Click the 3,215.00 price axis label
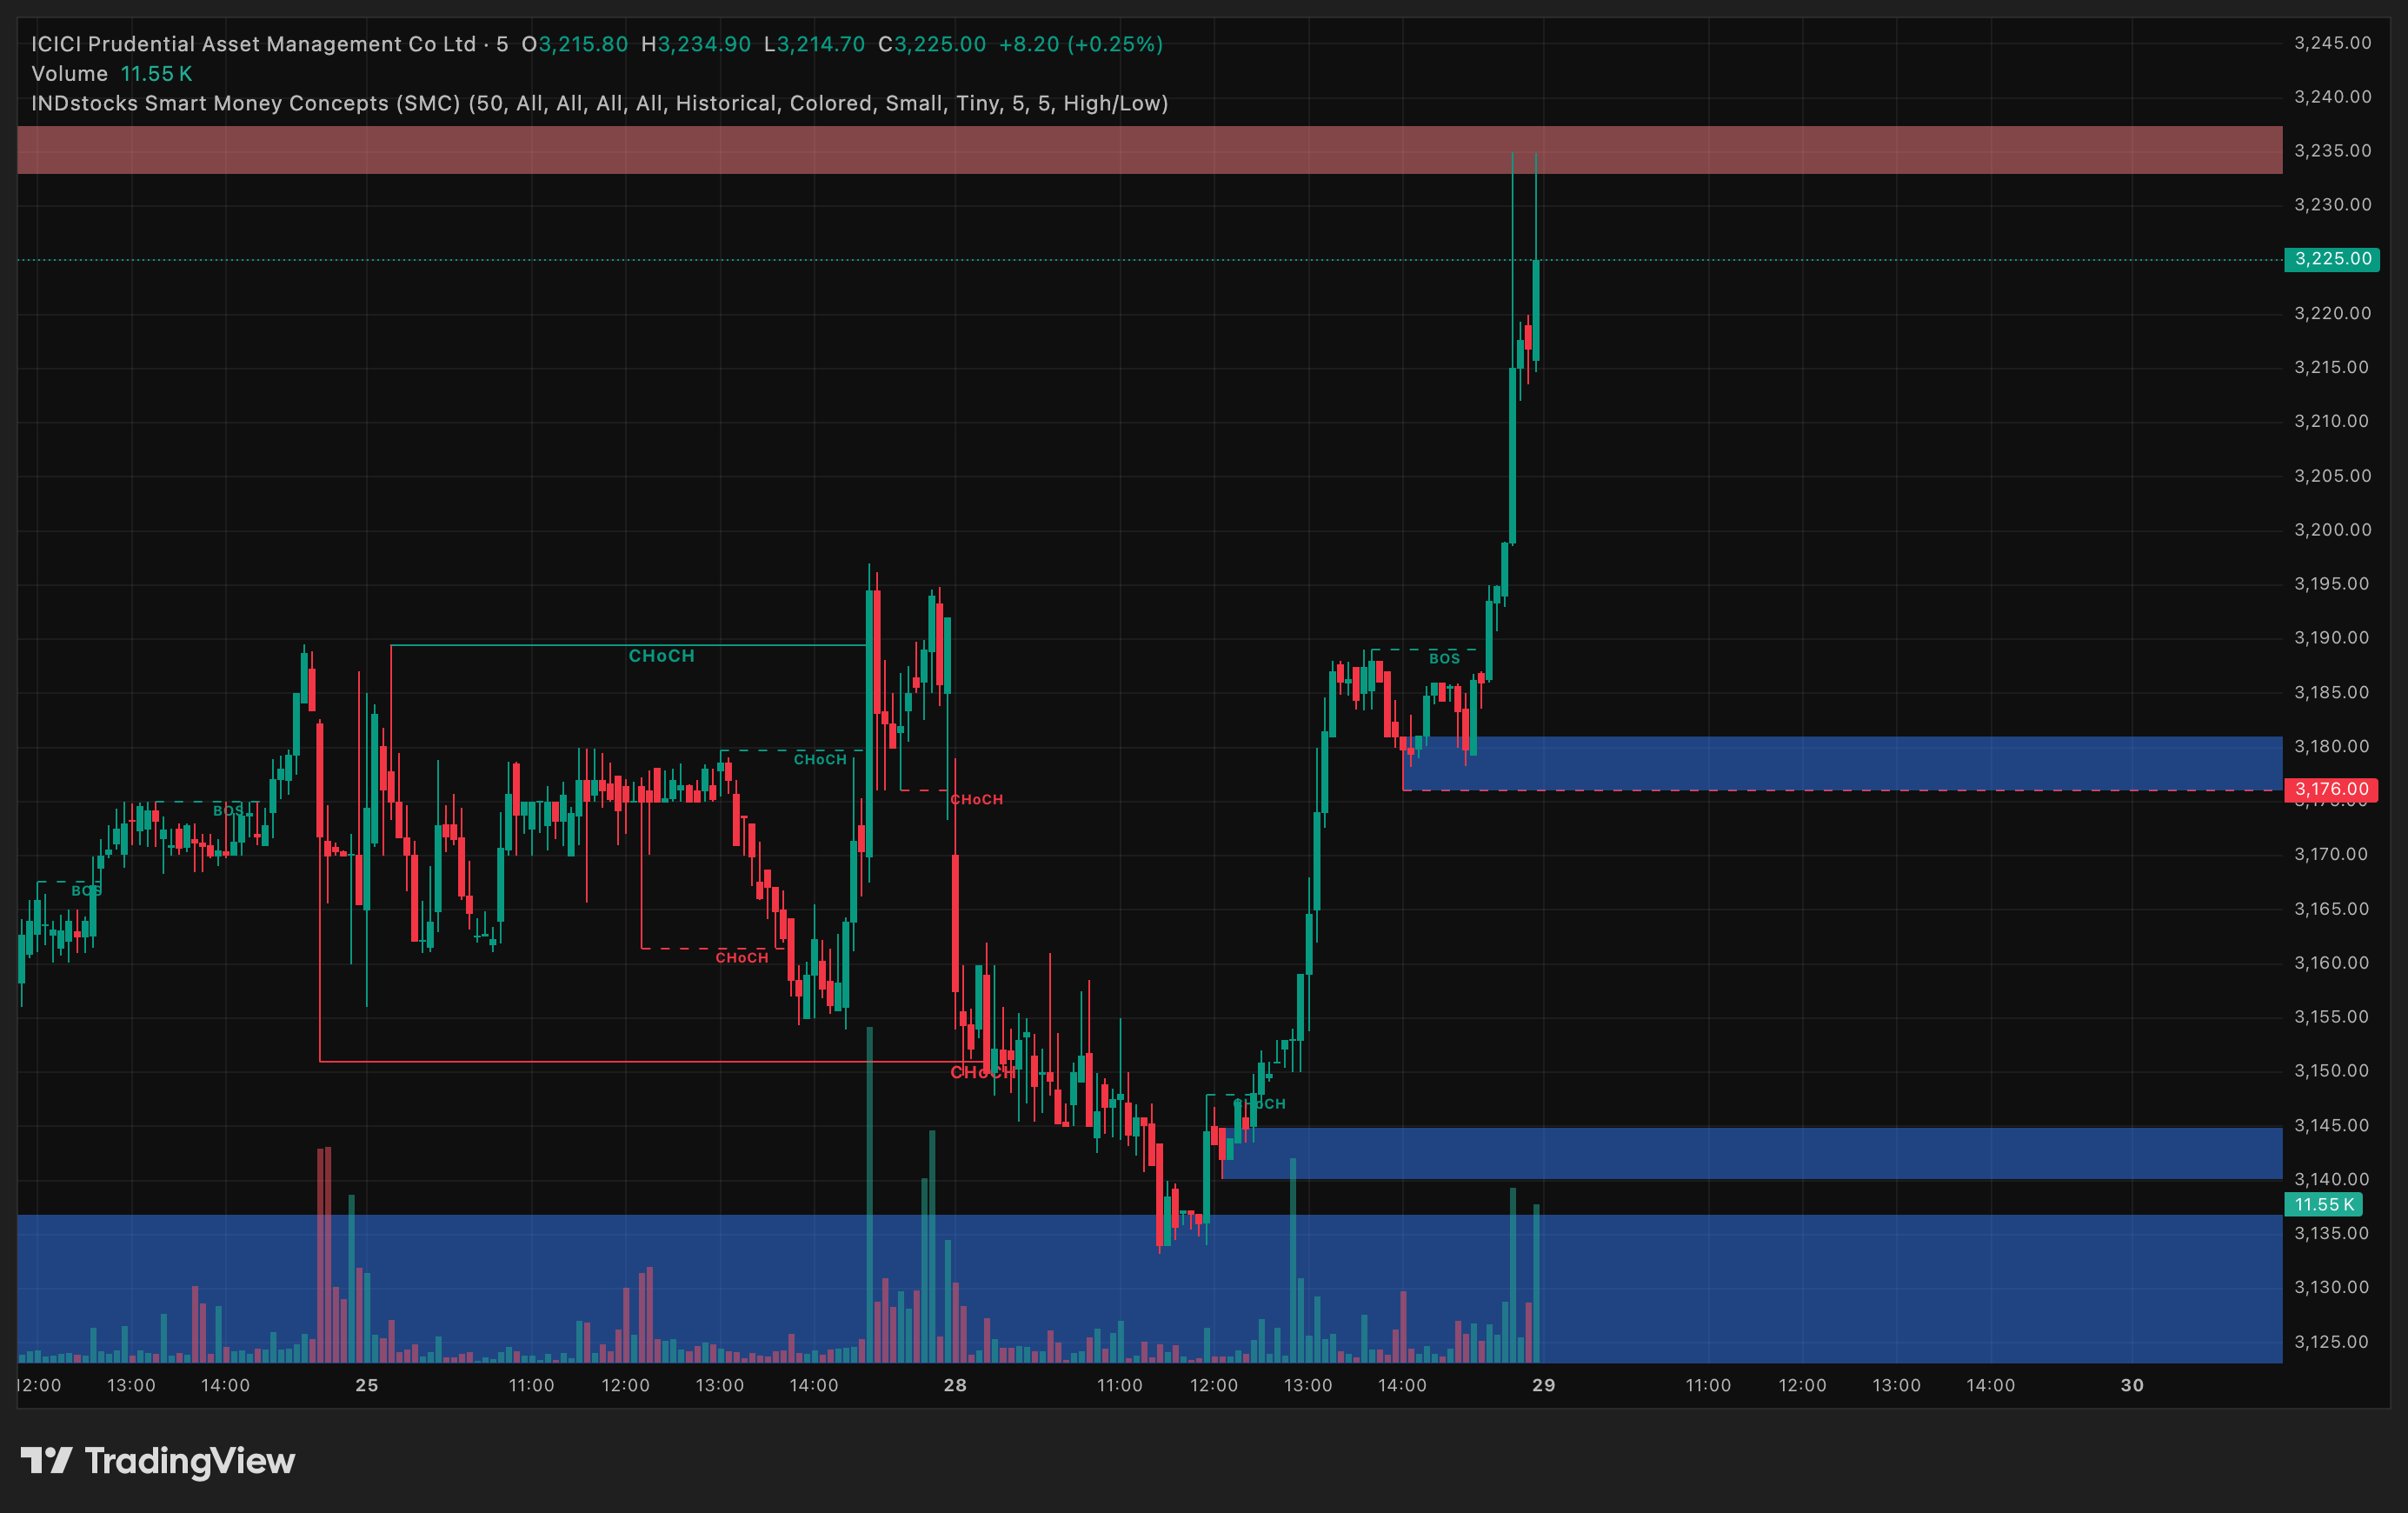The height and width of the screenshot is (1513, 2408). pyautogui.click(x=2332, y=367)
